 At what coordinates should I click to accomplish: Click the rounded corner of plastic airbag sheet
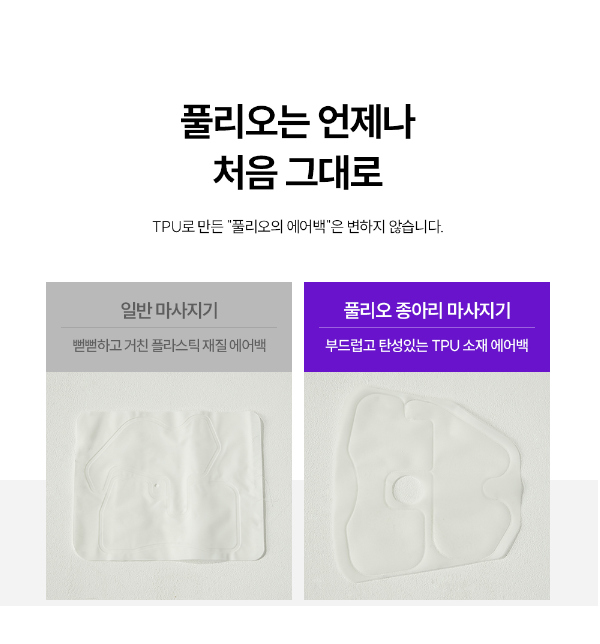tap(257, 419)
